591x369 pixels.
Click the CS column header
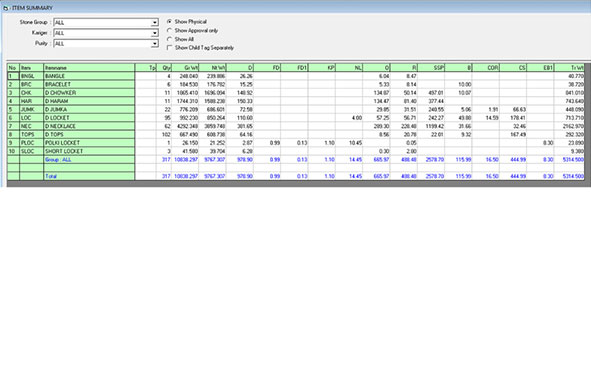coord(513,68)
